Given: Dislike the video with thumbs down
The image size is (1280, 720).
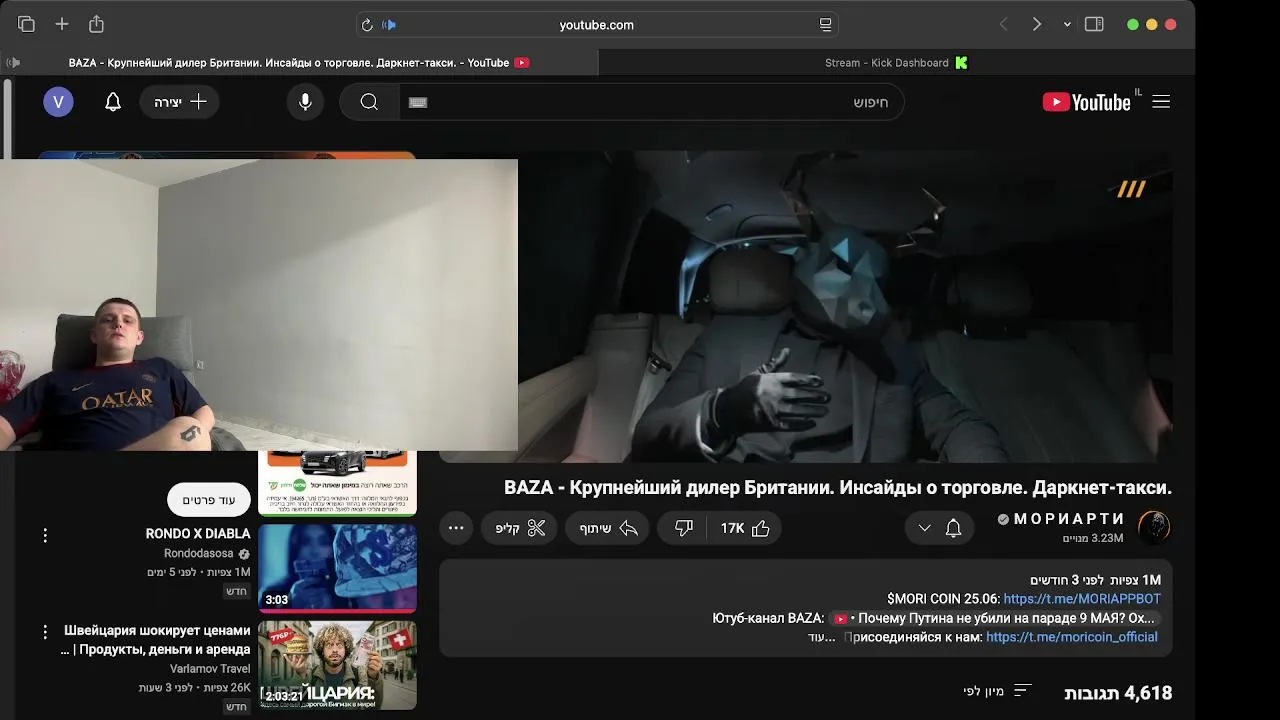Looking at the screenshot, I should click(x=684, y=528).
